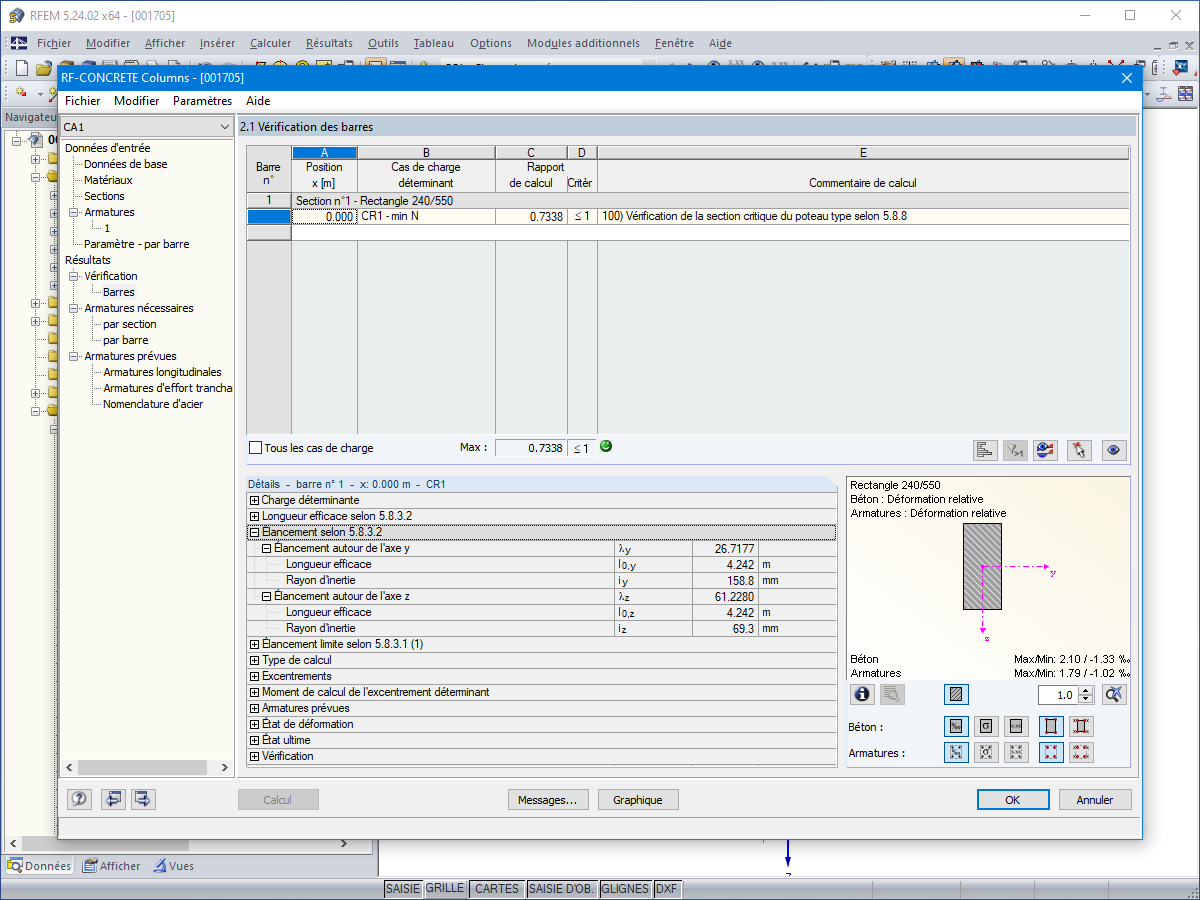The width and height of the screenshot is (1200, 900).
Task: Open the dialog help icon
Action: click(80, 799)
